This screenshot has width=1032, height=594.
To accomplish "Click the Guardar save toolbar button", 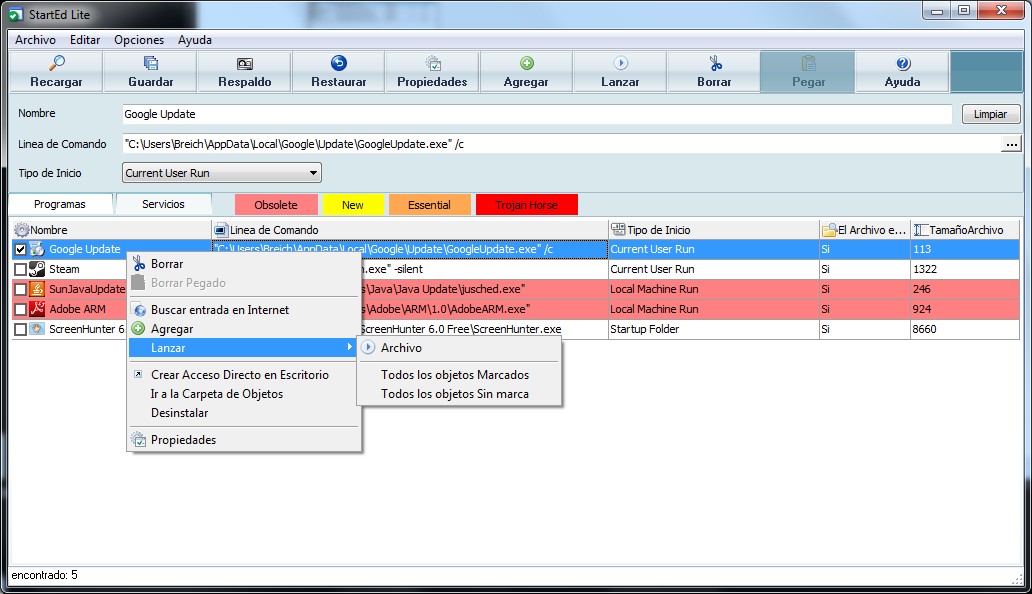I will click(150, 72).
